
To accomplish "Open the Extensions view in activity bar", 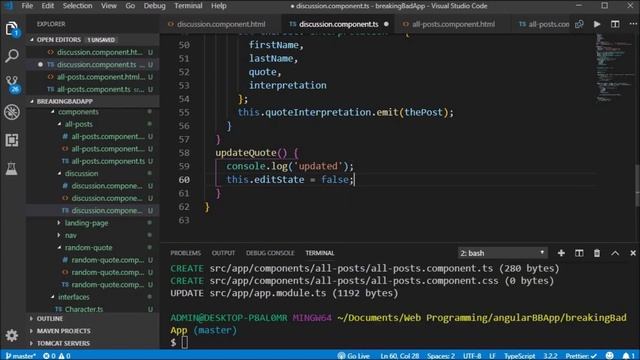I will point(12,140).
